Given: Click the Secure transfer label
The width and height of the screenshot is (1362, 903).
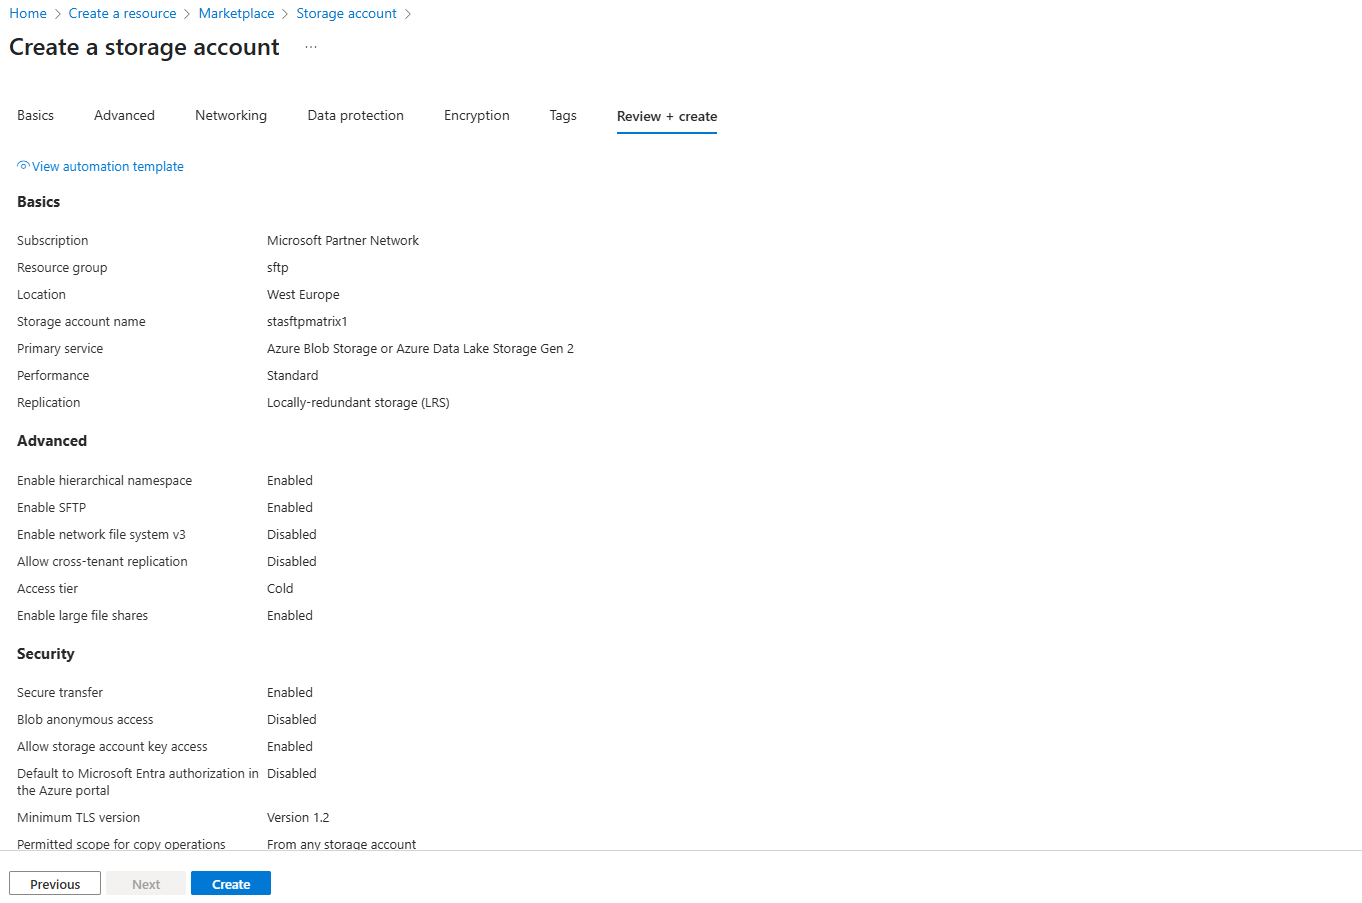Looking at the screenshot, I should pyautogui.click(x=60, y=693).
